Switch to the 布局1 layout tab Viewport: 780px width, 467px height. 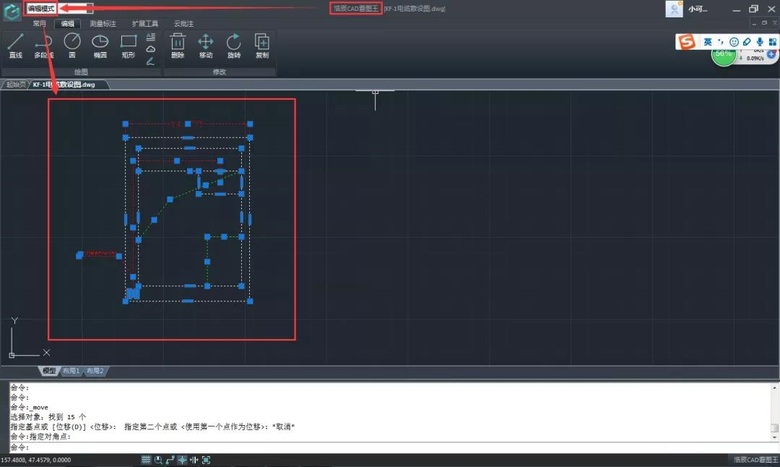click(71, 371)
